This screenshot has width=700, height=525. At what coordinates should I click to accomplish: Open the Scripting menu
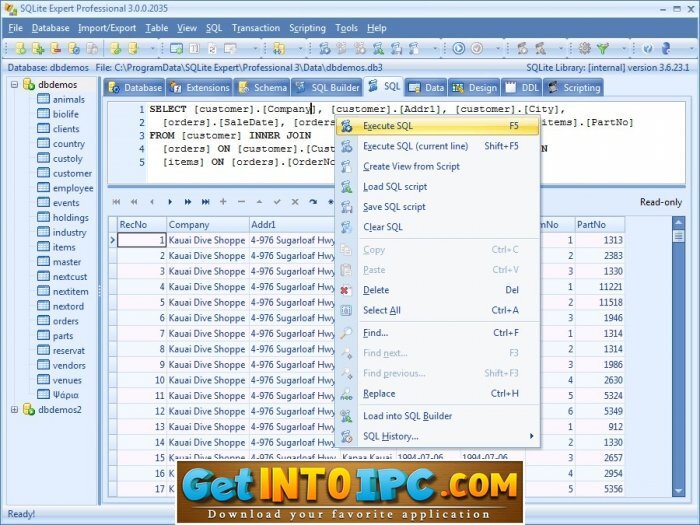click(307, 28)
